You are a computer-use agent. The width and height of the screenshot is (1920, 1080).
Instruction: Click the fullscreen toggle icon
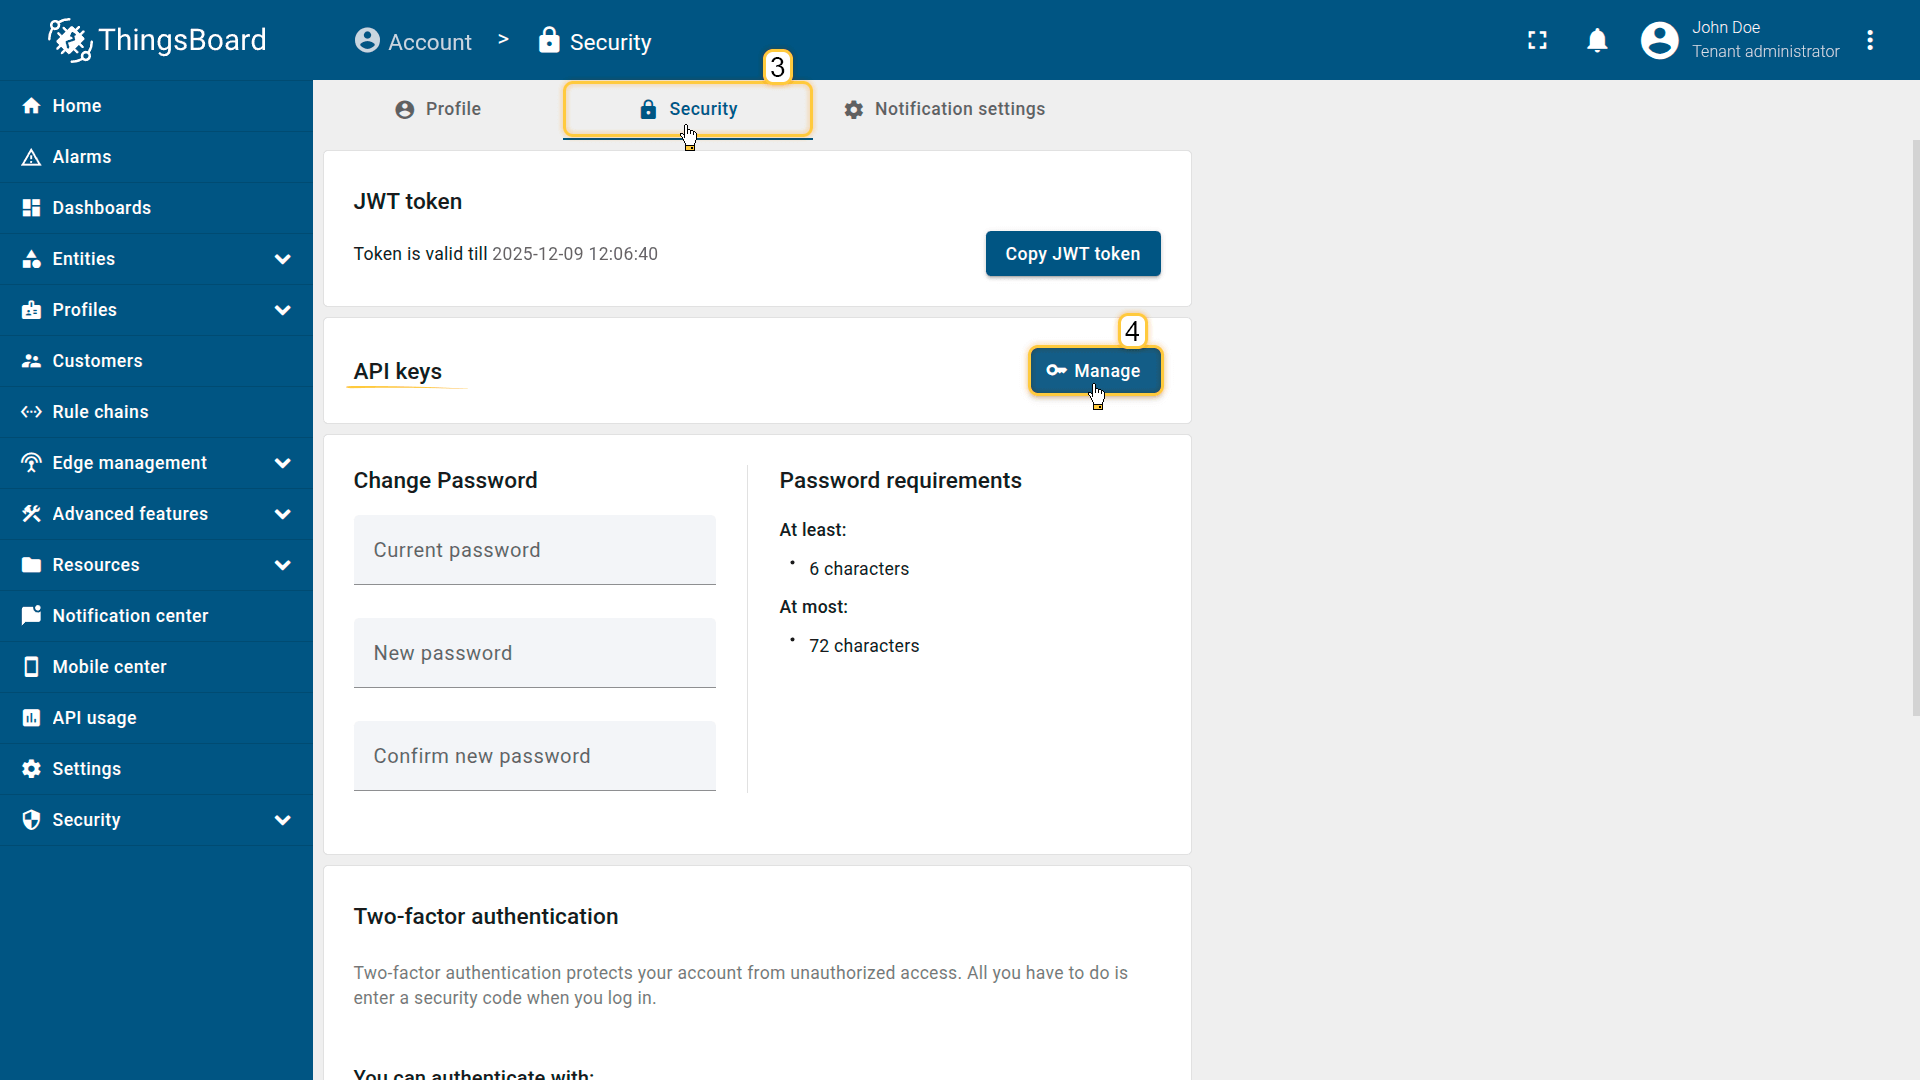(1537, 40)
